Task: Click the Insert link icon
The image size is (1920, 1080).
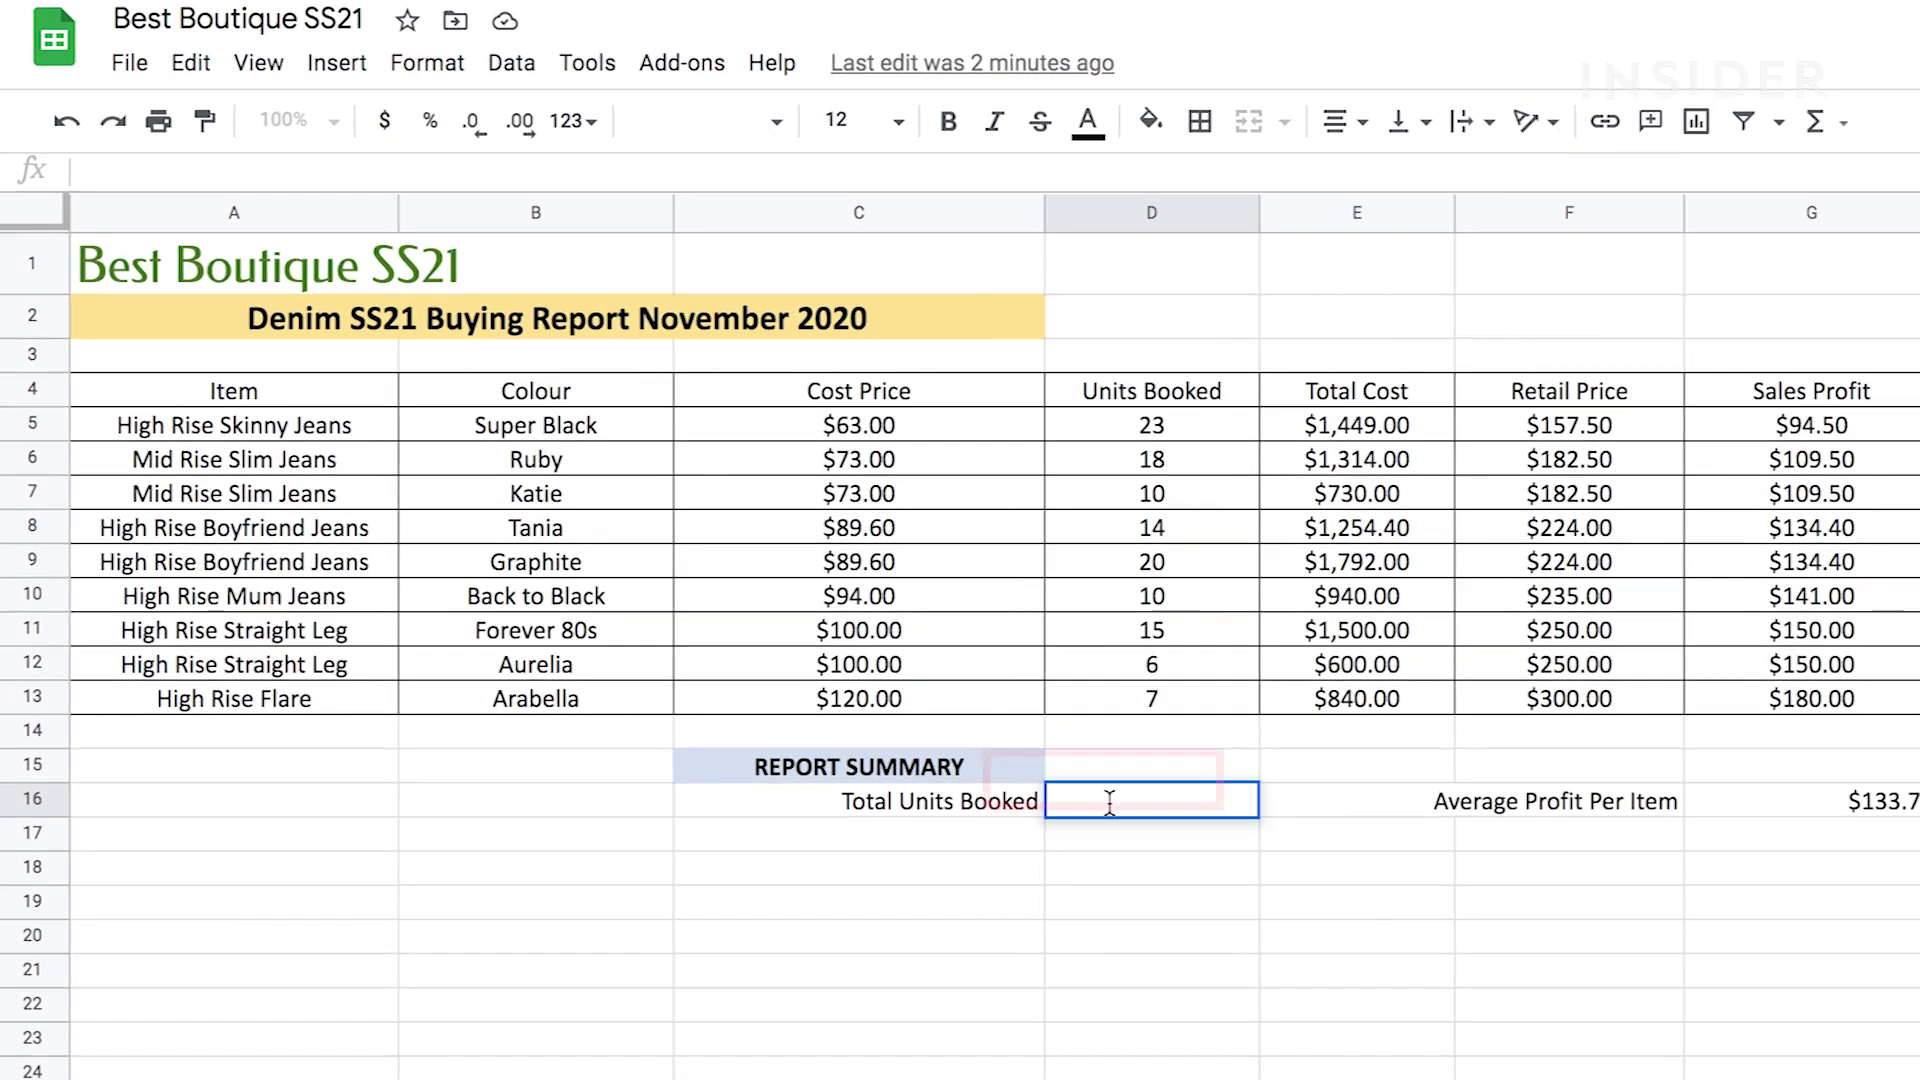Action: click(x=1604, y=121)
